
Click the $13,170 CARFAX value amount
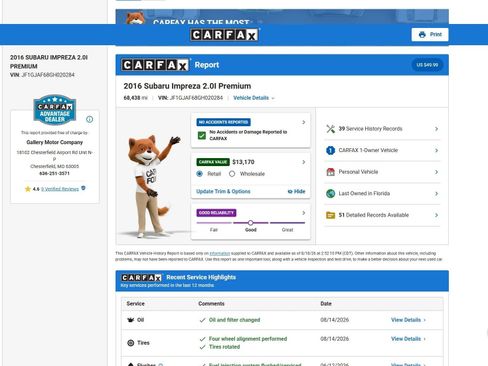coord(243,162)
